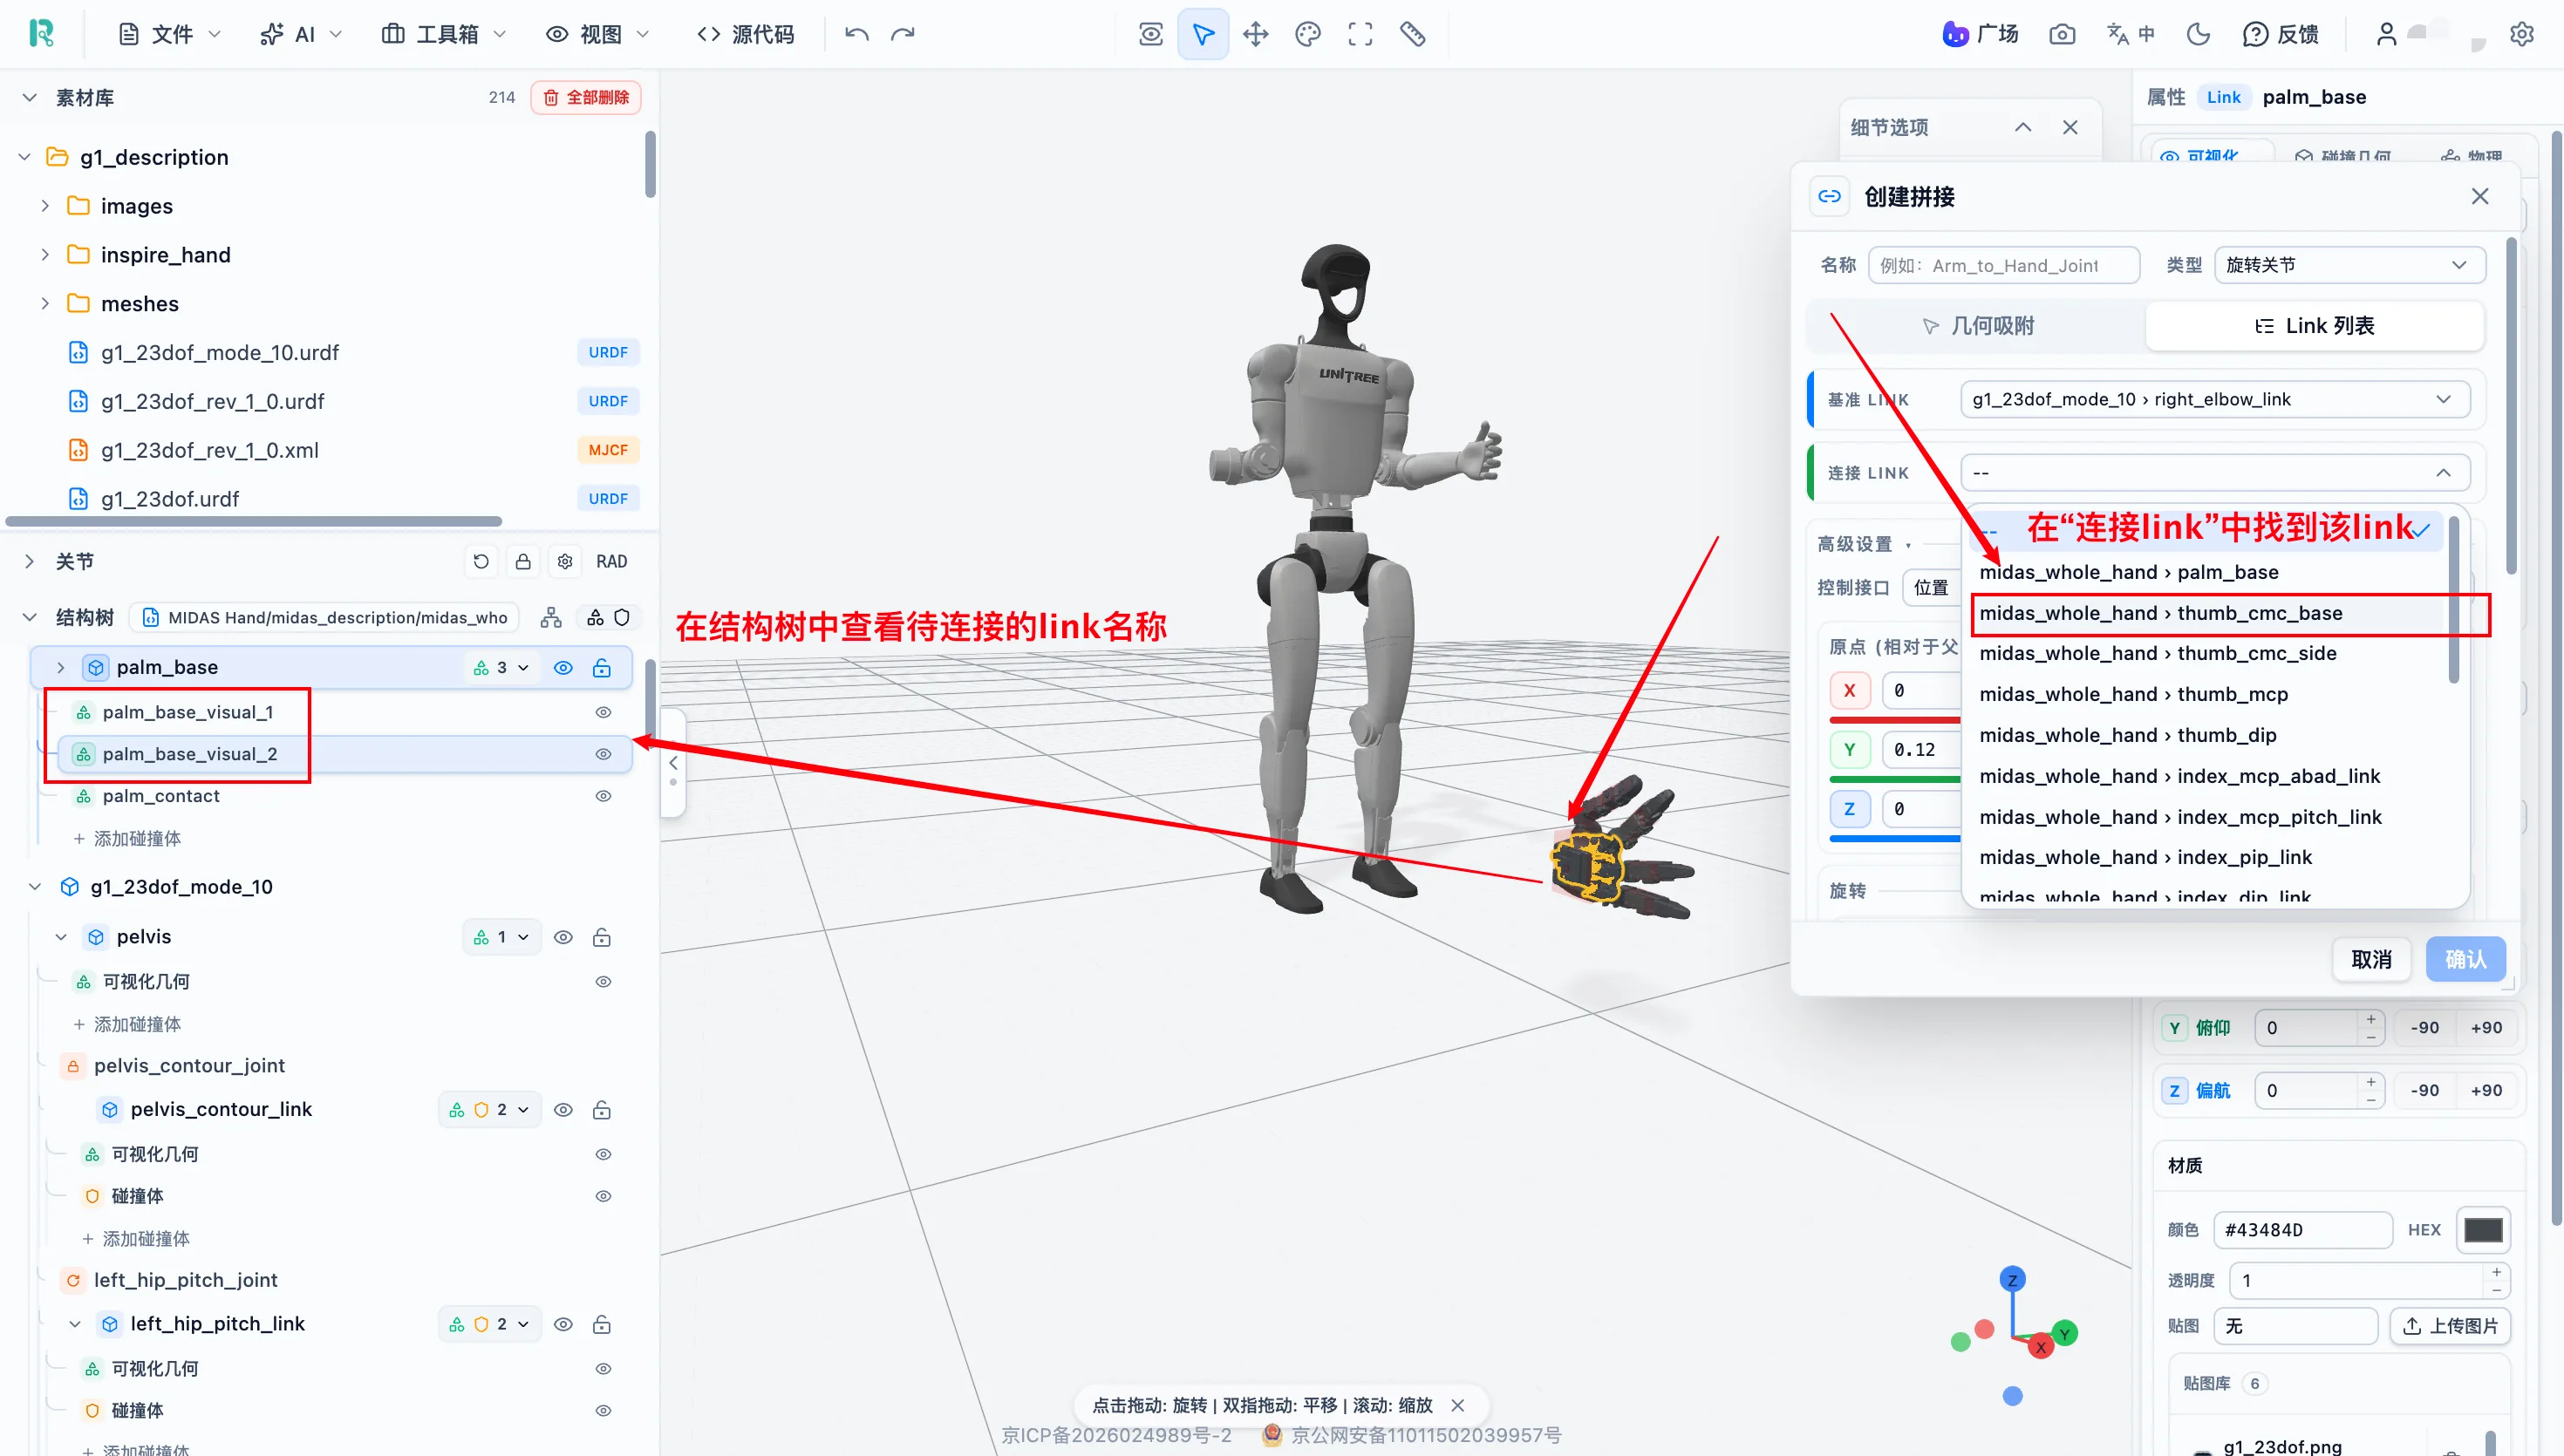This screenshot has width=2564, height=1456.
Task: Open settings gear in top bar
Action: [2522, 34]
